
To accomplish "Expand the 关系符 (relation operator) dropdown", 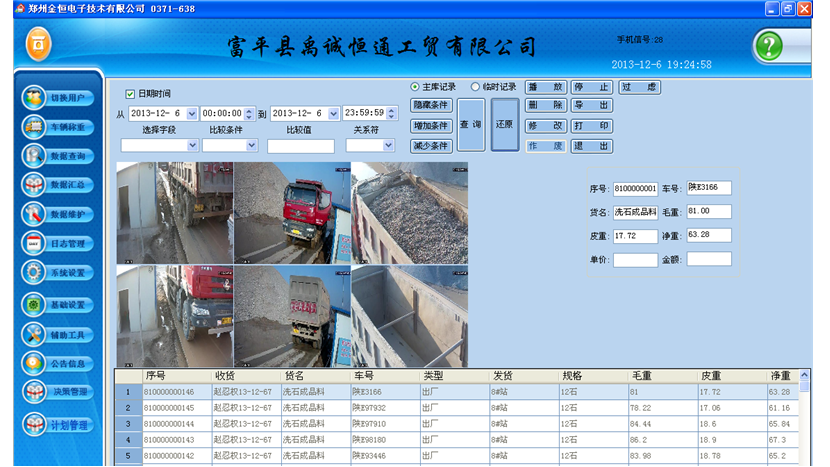I will pos(388,146).
